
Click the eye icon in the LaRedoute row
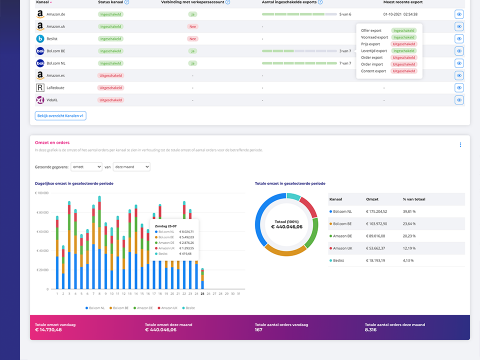click(x=459, y=88)
